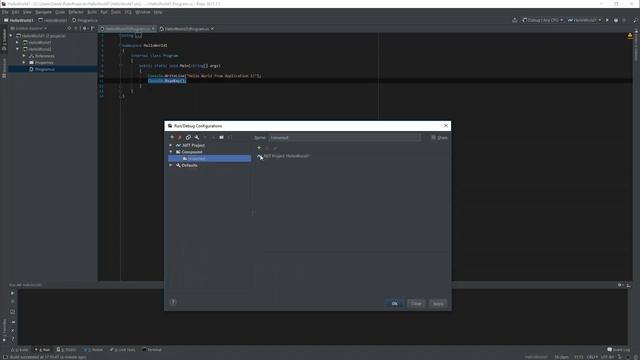This screenshot has width=640, height=360.
Task: Click the Debug bug icon in the main toolbar
Action: point(616,20)
